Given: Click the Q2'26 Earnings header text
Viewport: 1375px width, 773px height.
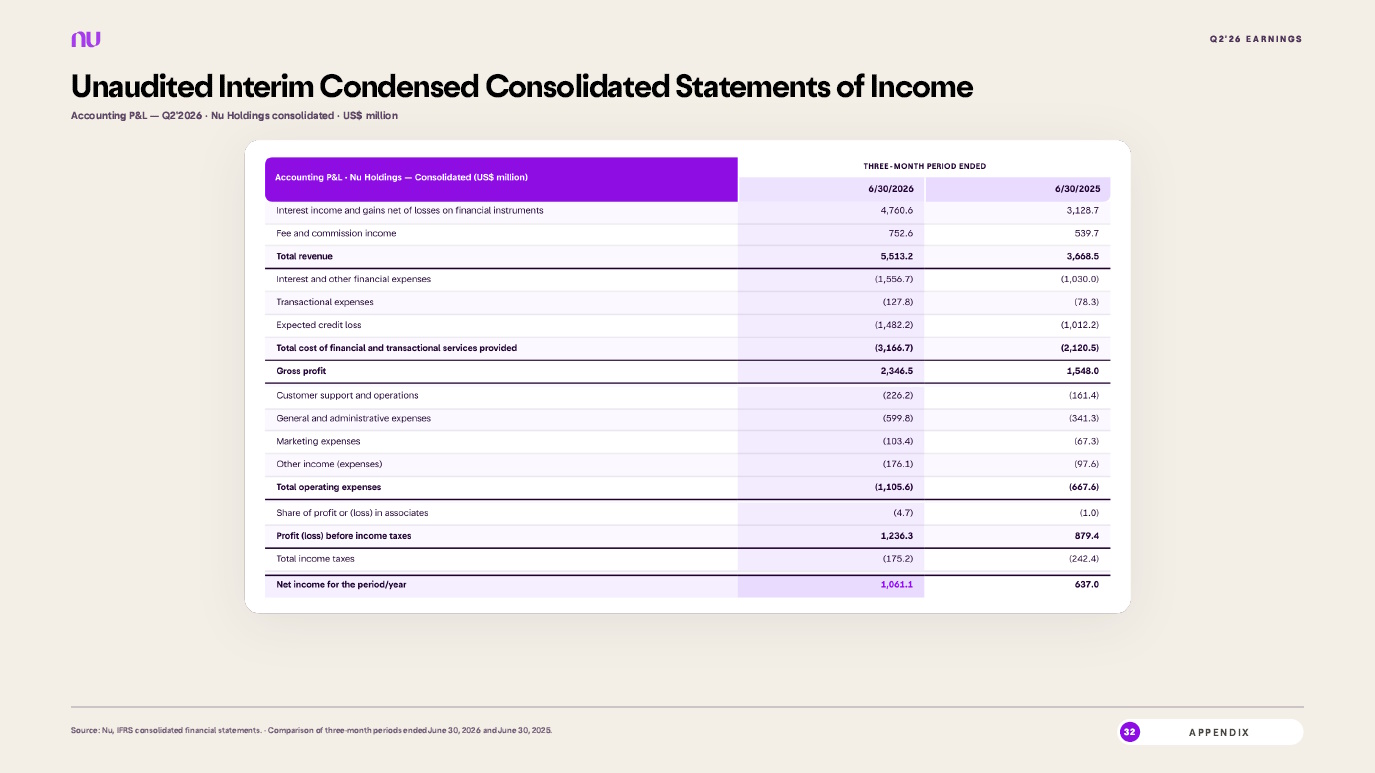Looking at the screenshot, I should pos(1256,39).
